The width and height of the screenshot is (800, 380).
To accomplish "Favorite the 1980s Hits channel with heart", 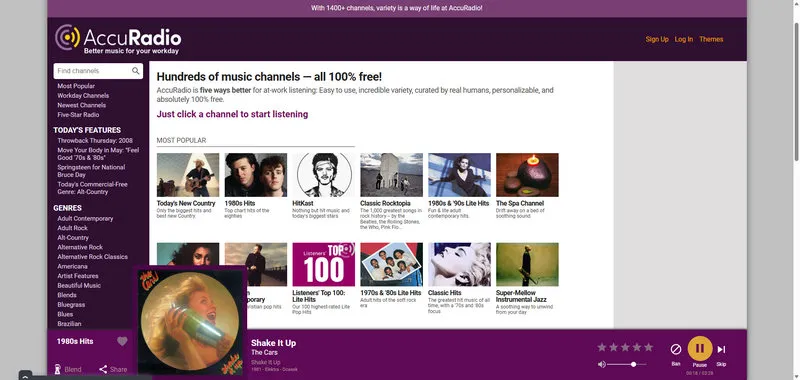I will click(122, 341).
